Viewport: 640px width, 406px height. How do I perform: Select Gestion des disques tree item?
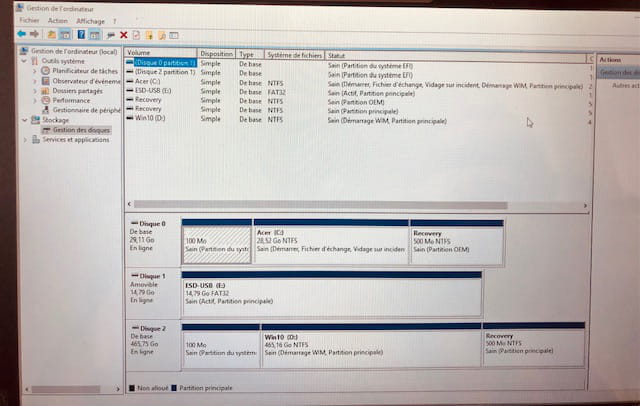81,130
